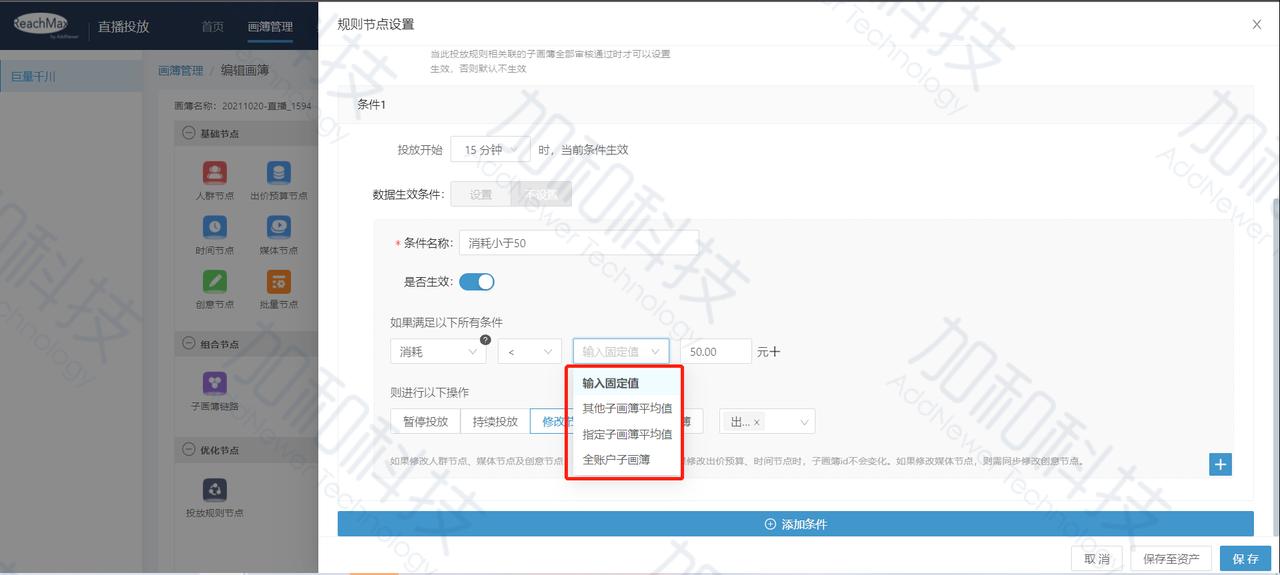This screenshot has height=575, width=1280.
Task: Select the 暂停投放 action
Action: click(x=425, y=421)
